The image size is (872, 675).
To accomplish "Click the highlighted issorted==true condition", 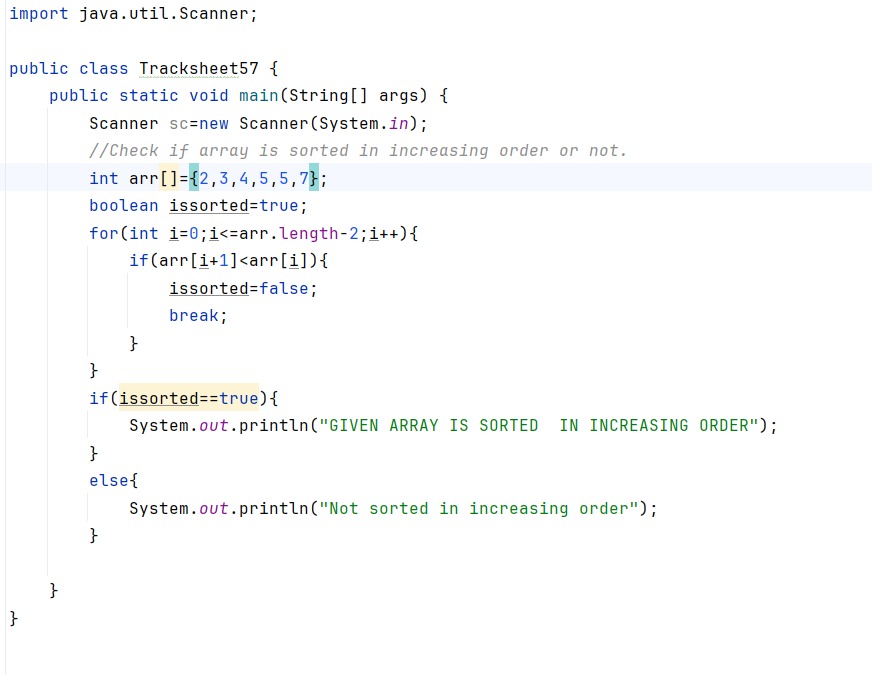I will tap(189, 399).
